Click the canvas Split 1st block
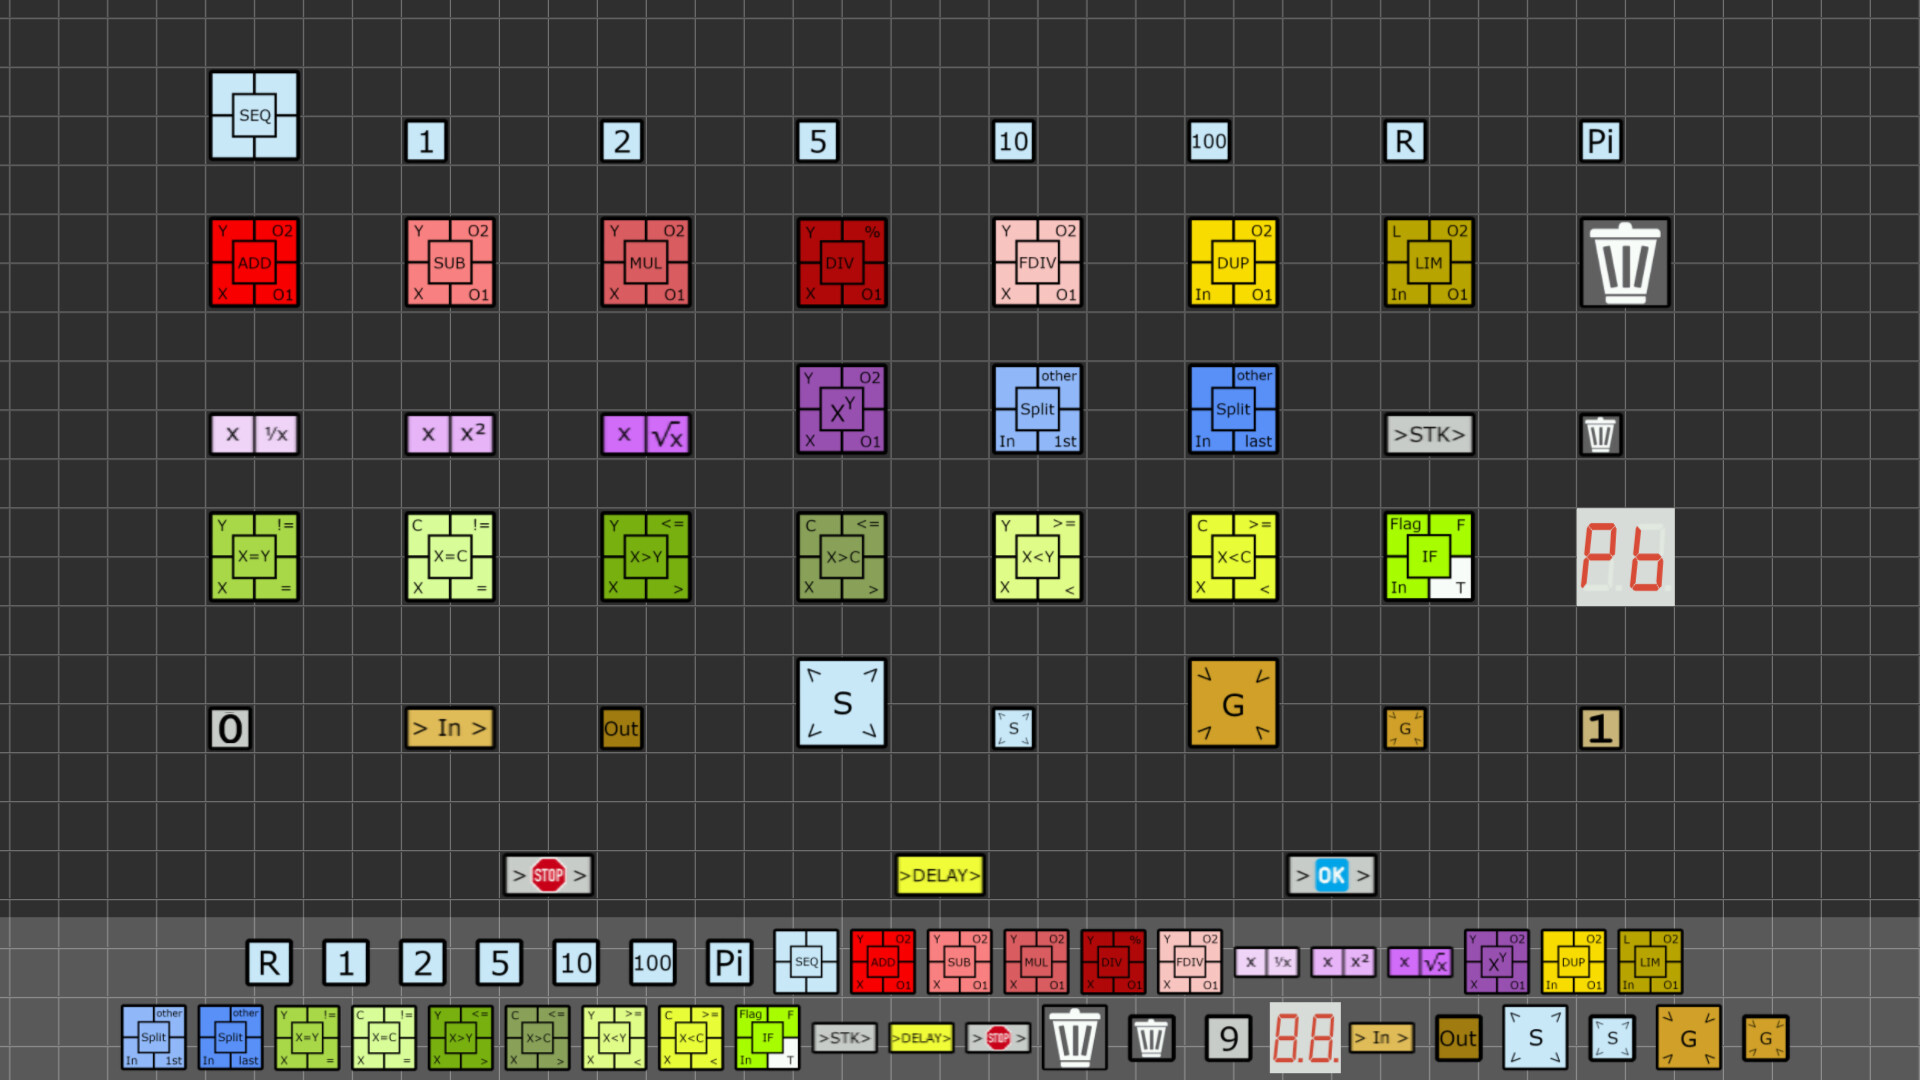Viewport: 1920px width, 1080px height. pos(1037,409)
